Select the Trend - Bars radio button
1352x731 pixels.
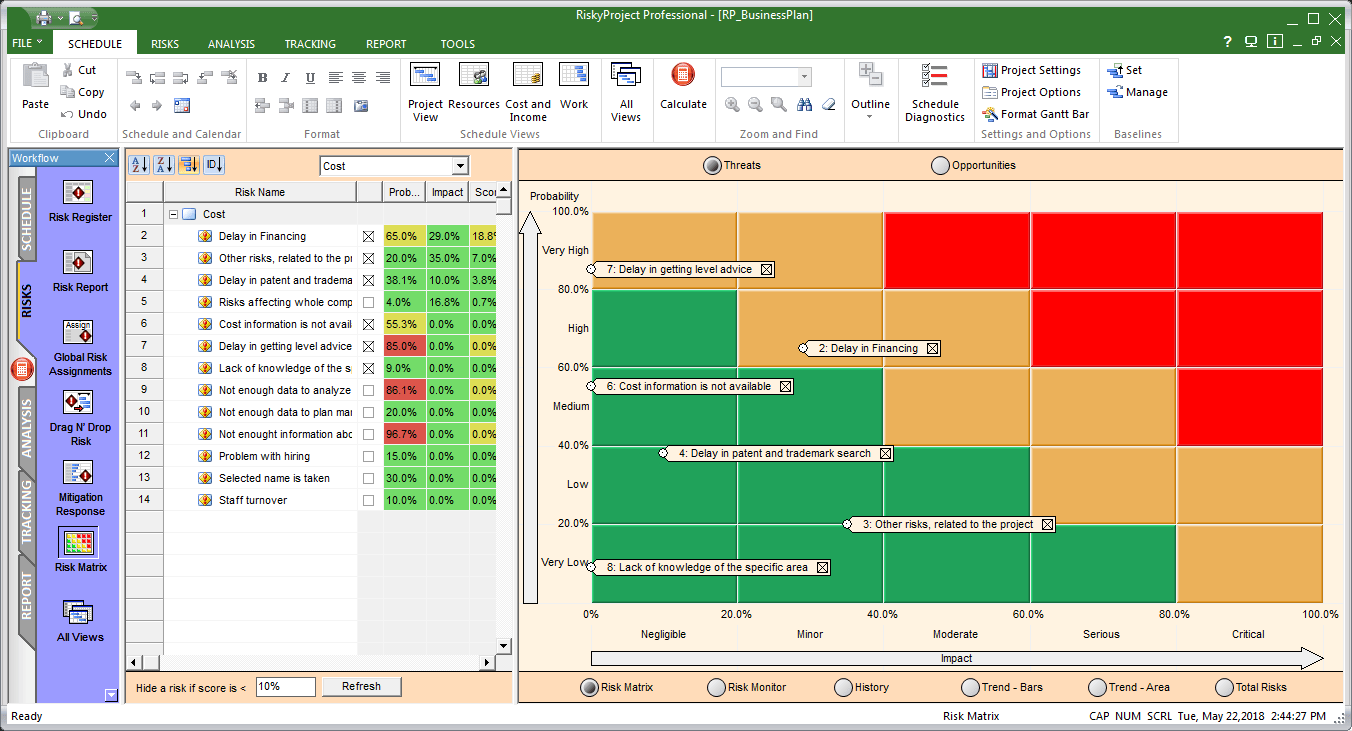tap(969, 688)
